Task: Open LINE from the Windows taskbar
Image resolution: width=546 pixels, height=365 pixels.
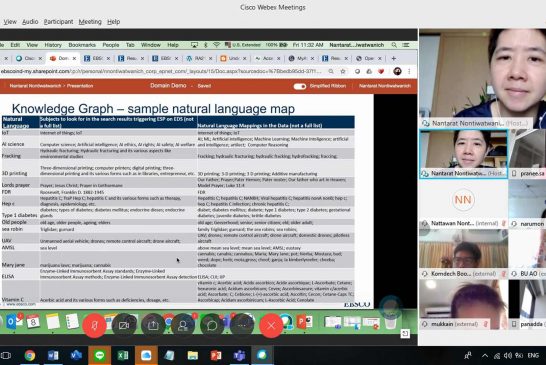Action: click(100, 356)
